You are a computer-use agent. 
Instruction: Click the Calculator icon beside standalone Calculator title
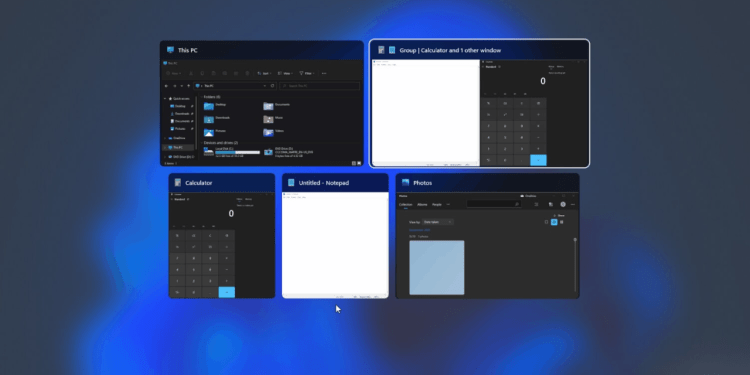coord(178,183)
